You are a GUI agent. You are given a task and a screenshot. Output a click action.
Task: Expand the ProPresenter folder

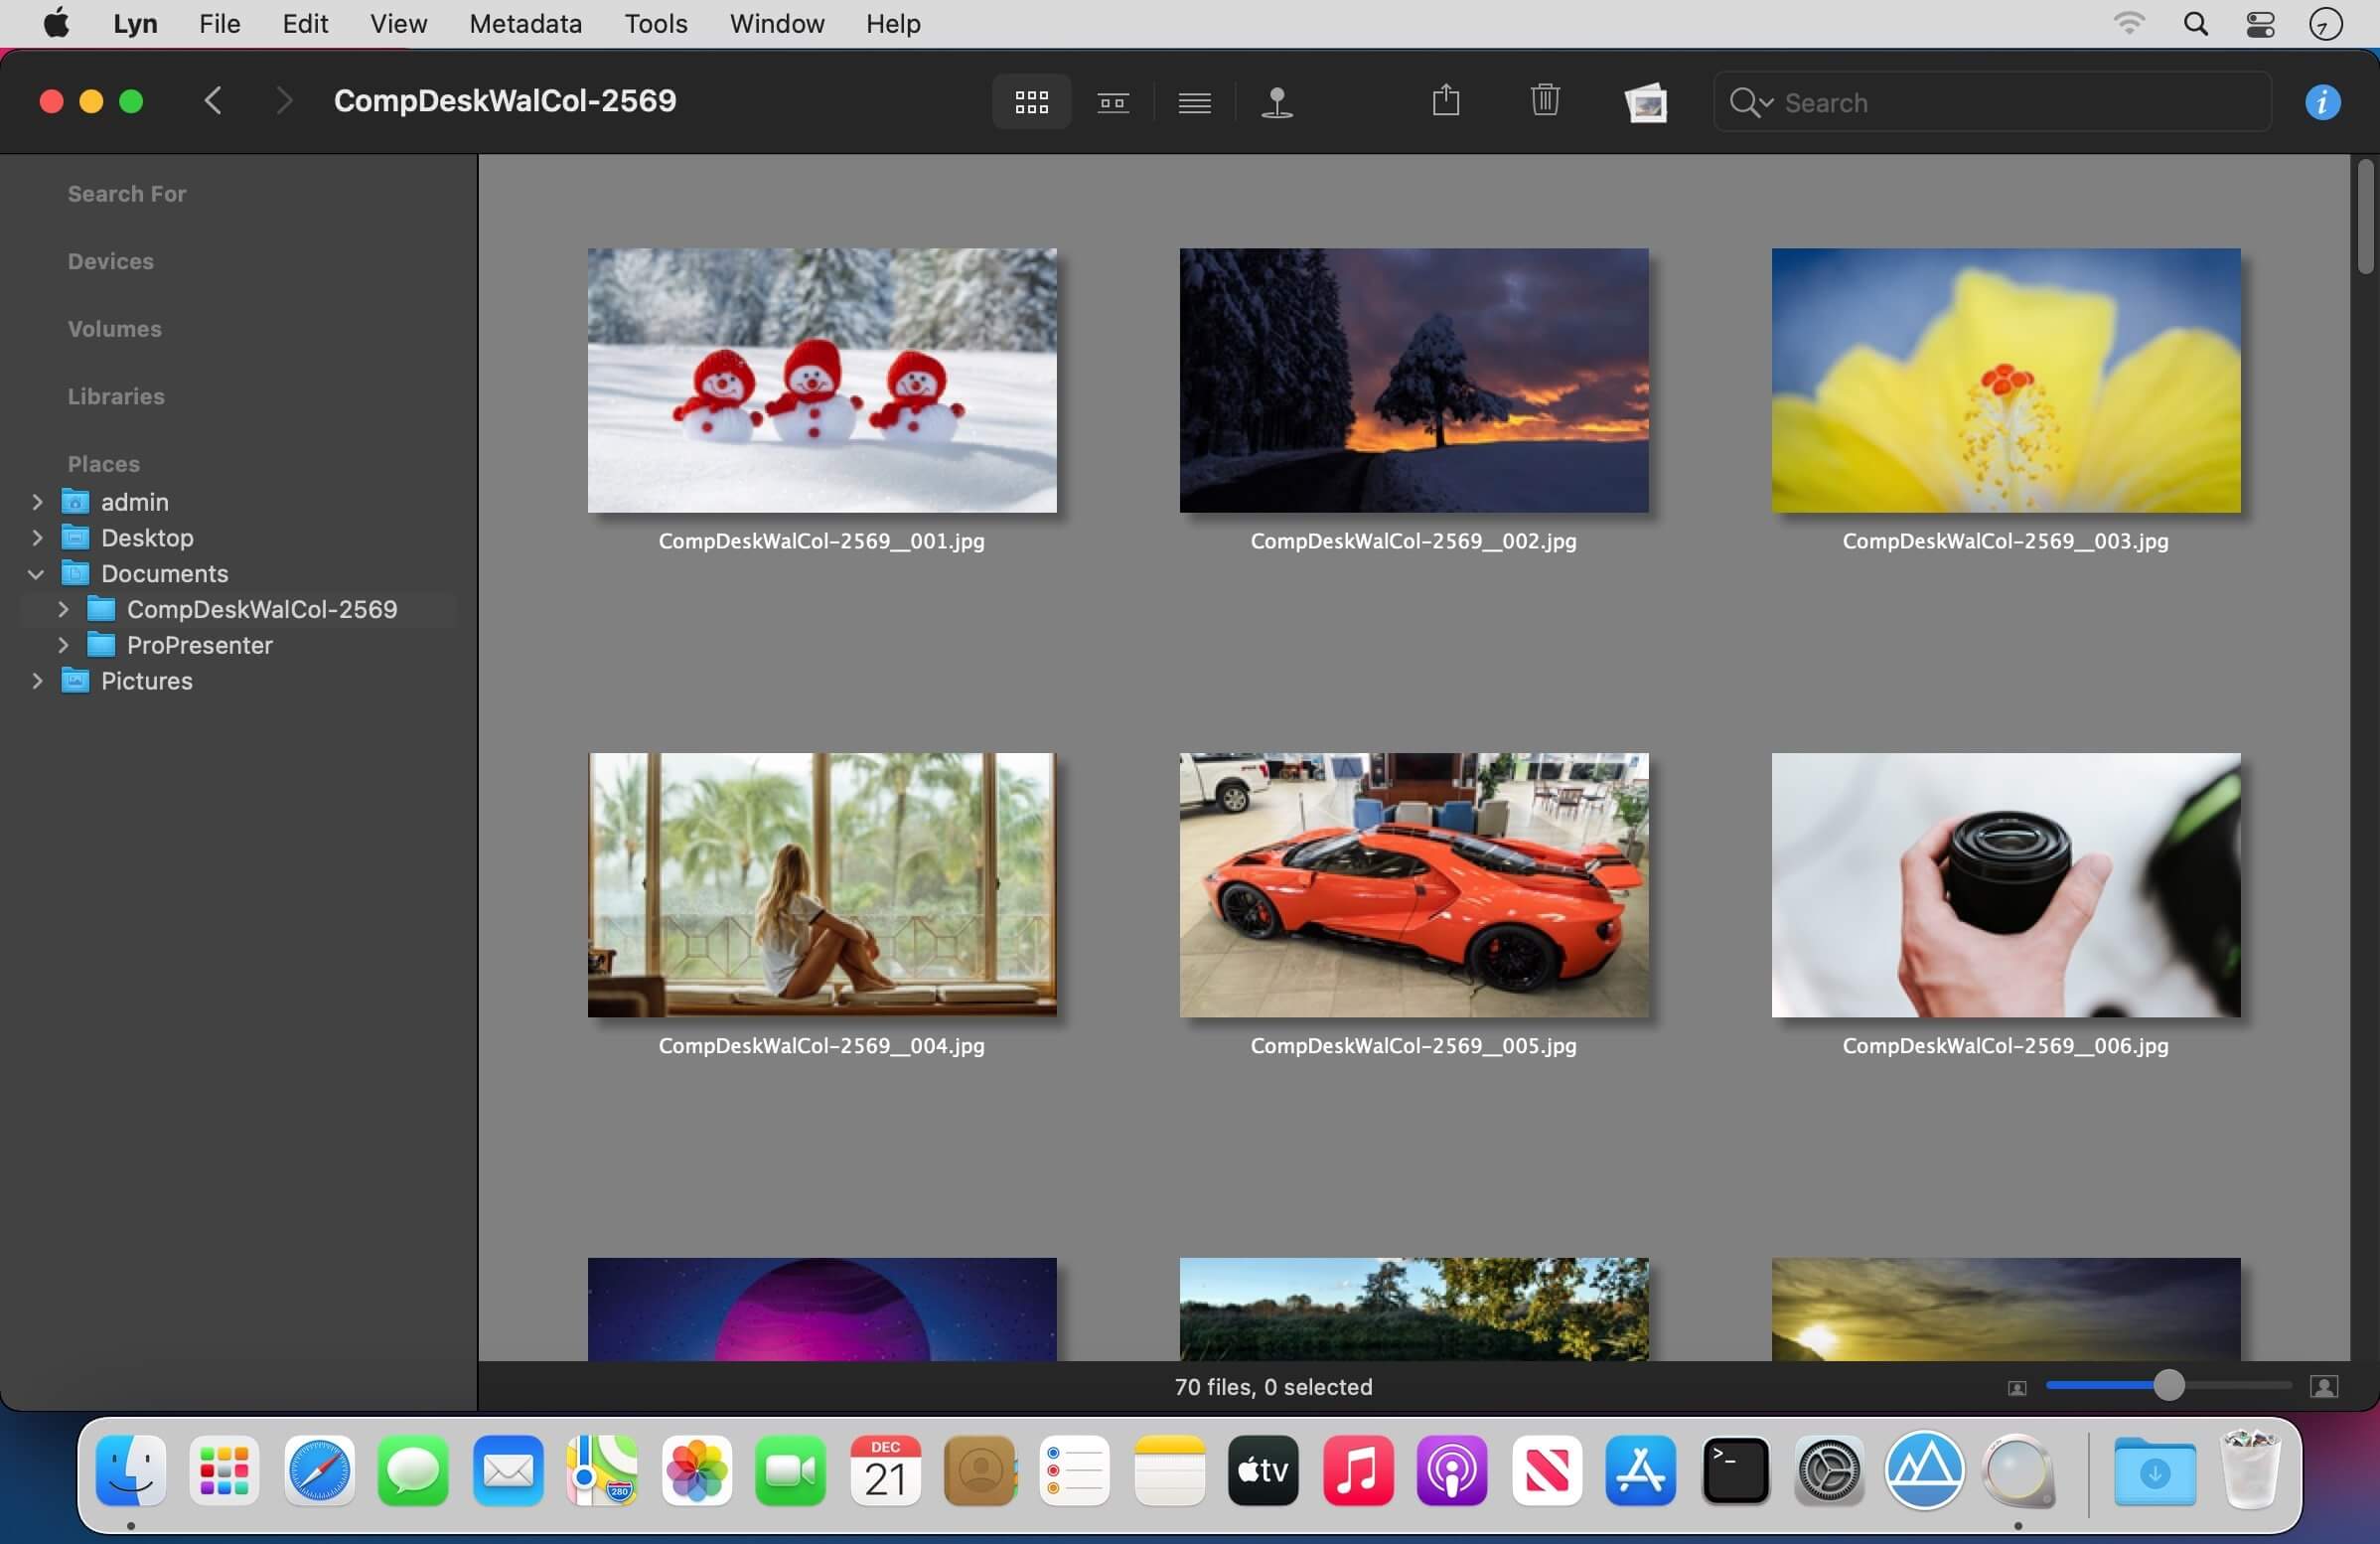coord(63,646)
